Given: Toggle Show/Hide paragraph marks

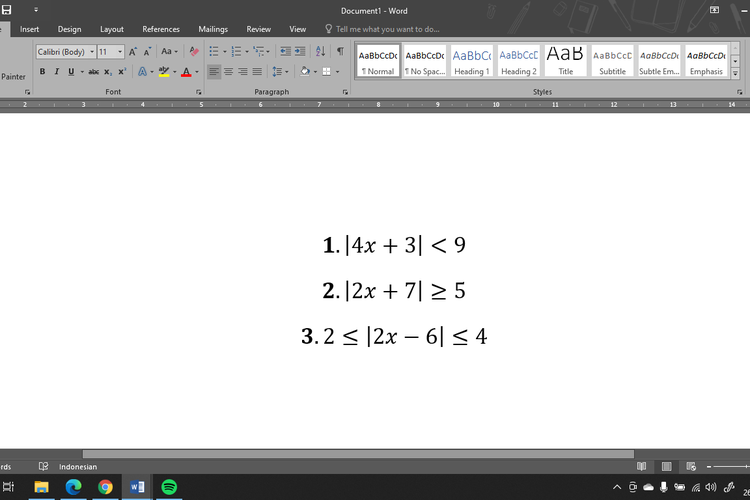Looking at the screenshot, I should click(340, 51).
